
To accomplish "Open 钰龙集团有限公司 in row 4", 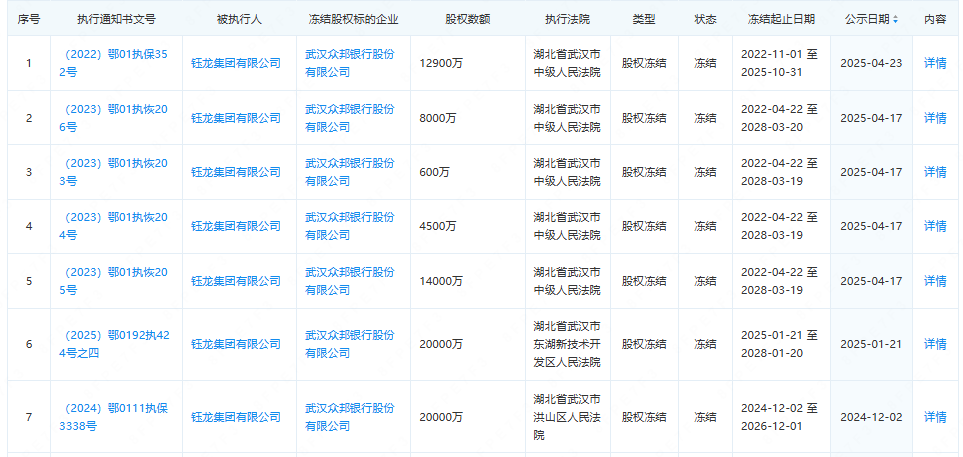I will (236, 226).
